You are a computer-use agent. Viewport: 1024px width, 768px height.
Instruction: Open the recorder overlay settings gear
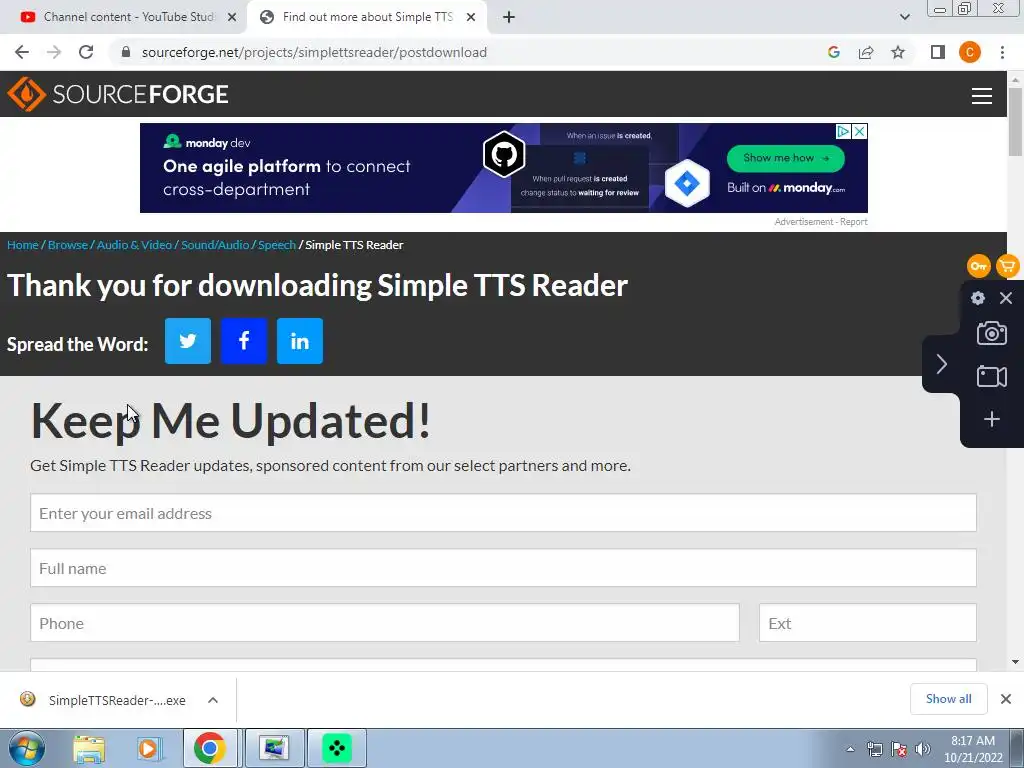978,298
